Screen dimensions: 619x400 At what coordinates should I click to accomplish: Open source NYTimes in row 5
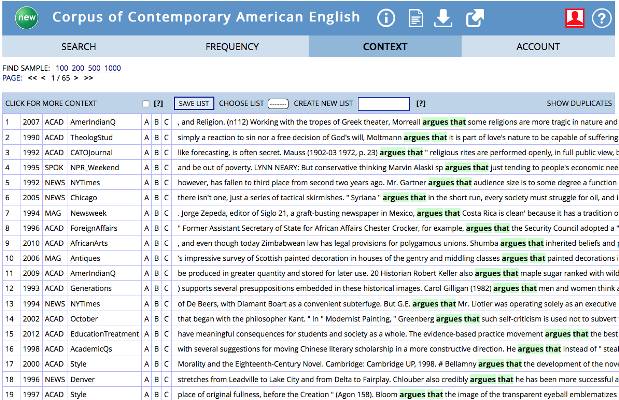point(85,183)
